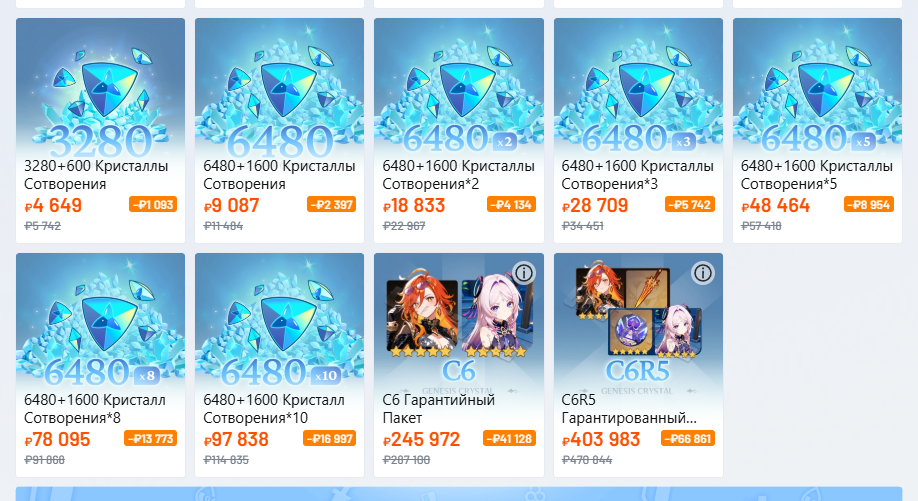Viewport: 918px width, 501px height.
Task: Click the 6480 x3 crystal pack image
Action: 638,88
